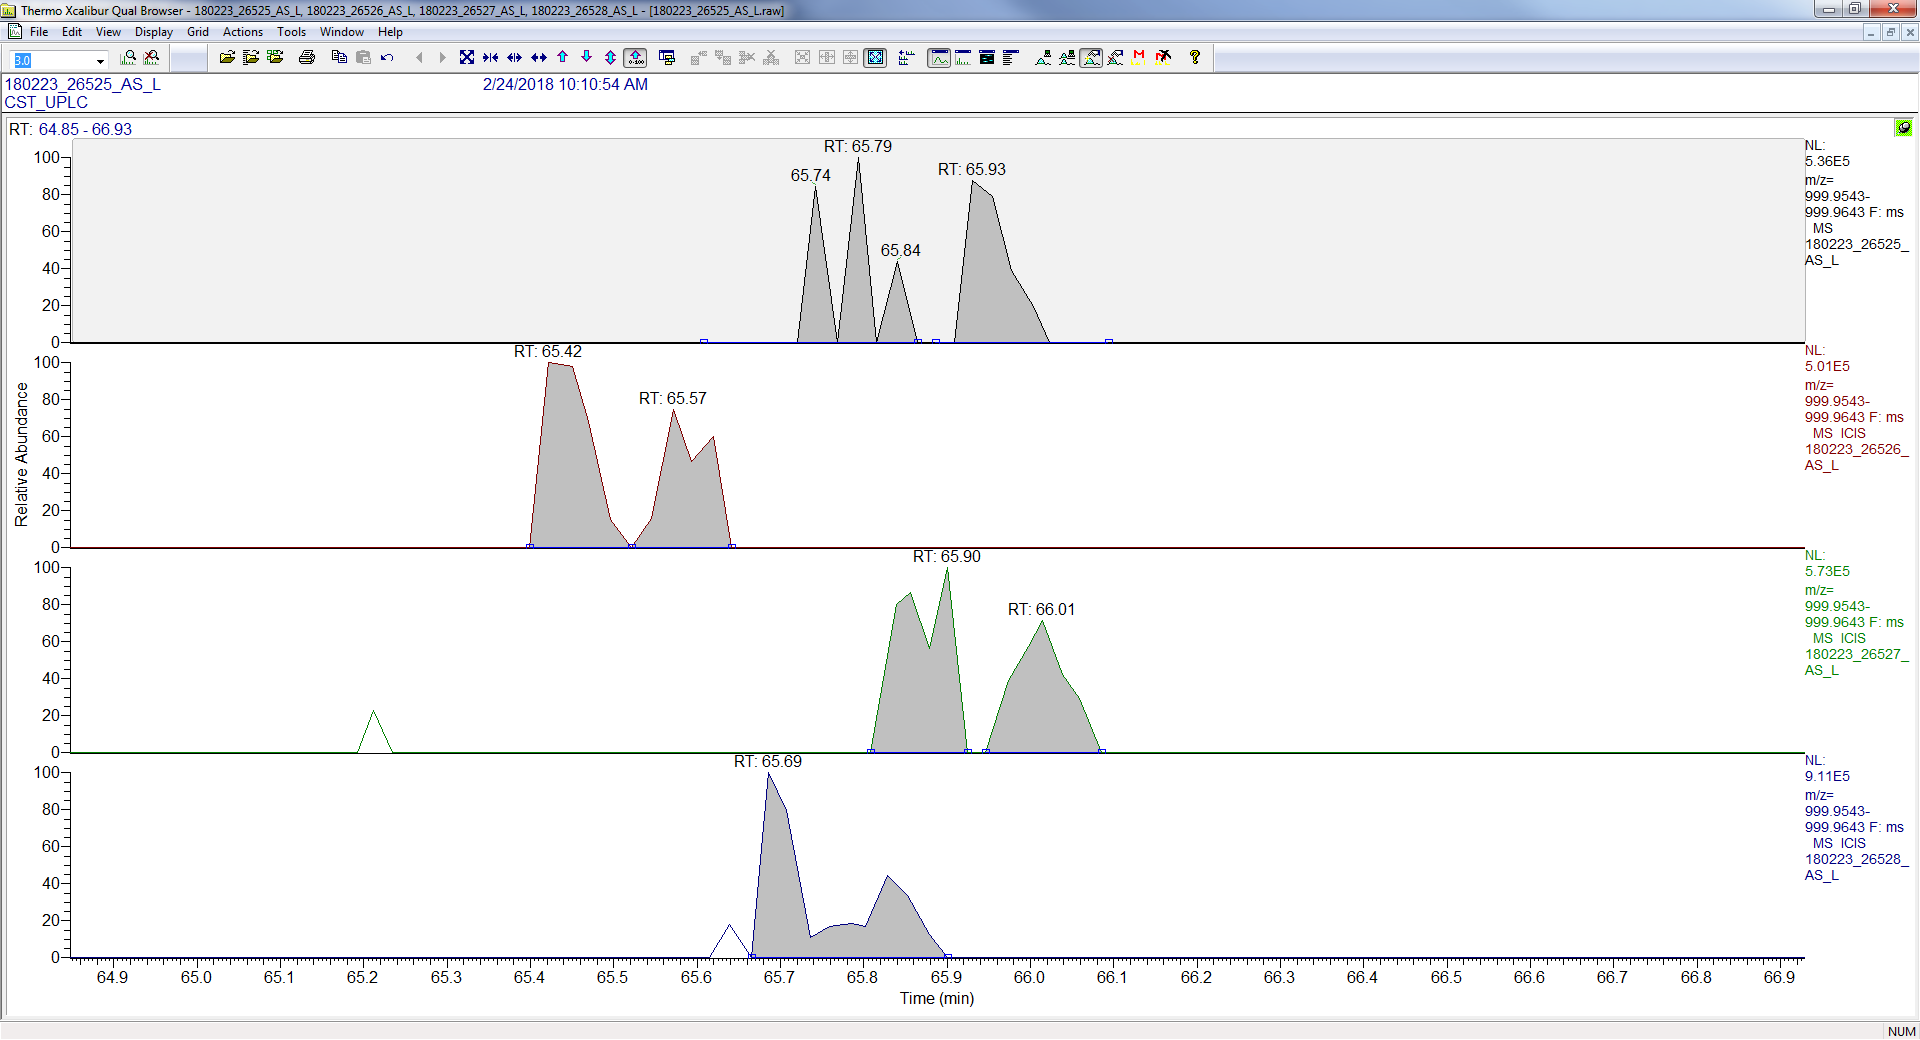Open the Display menu
Image resolution: width=1920 pixels, height=1040 pixels.
153,32
